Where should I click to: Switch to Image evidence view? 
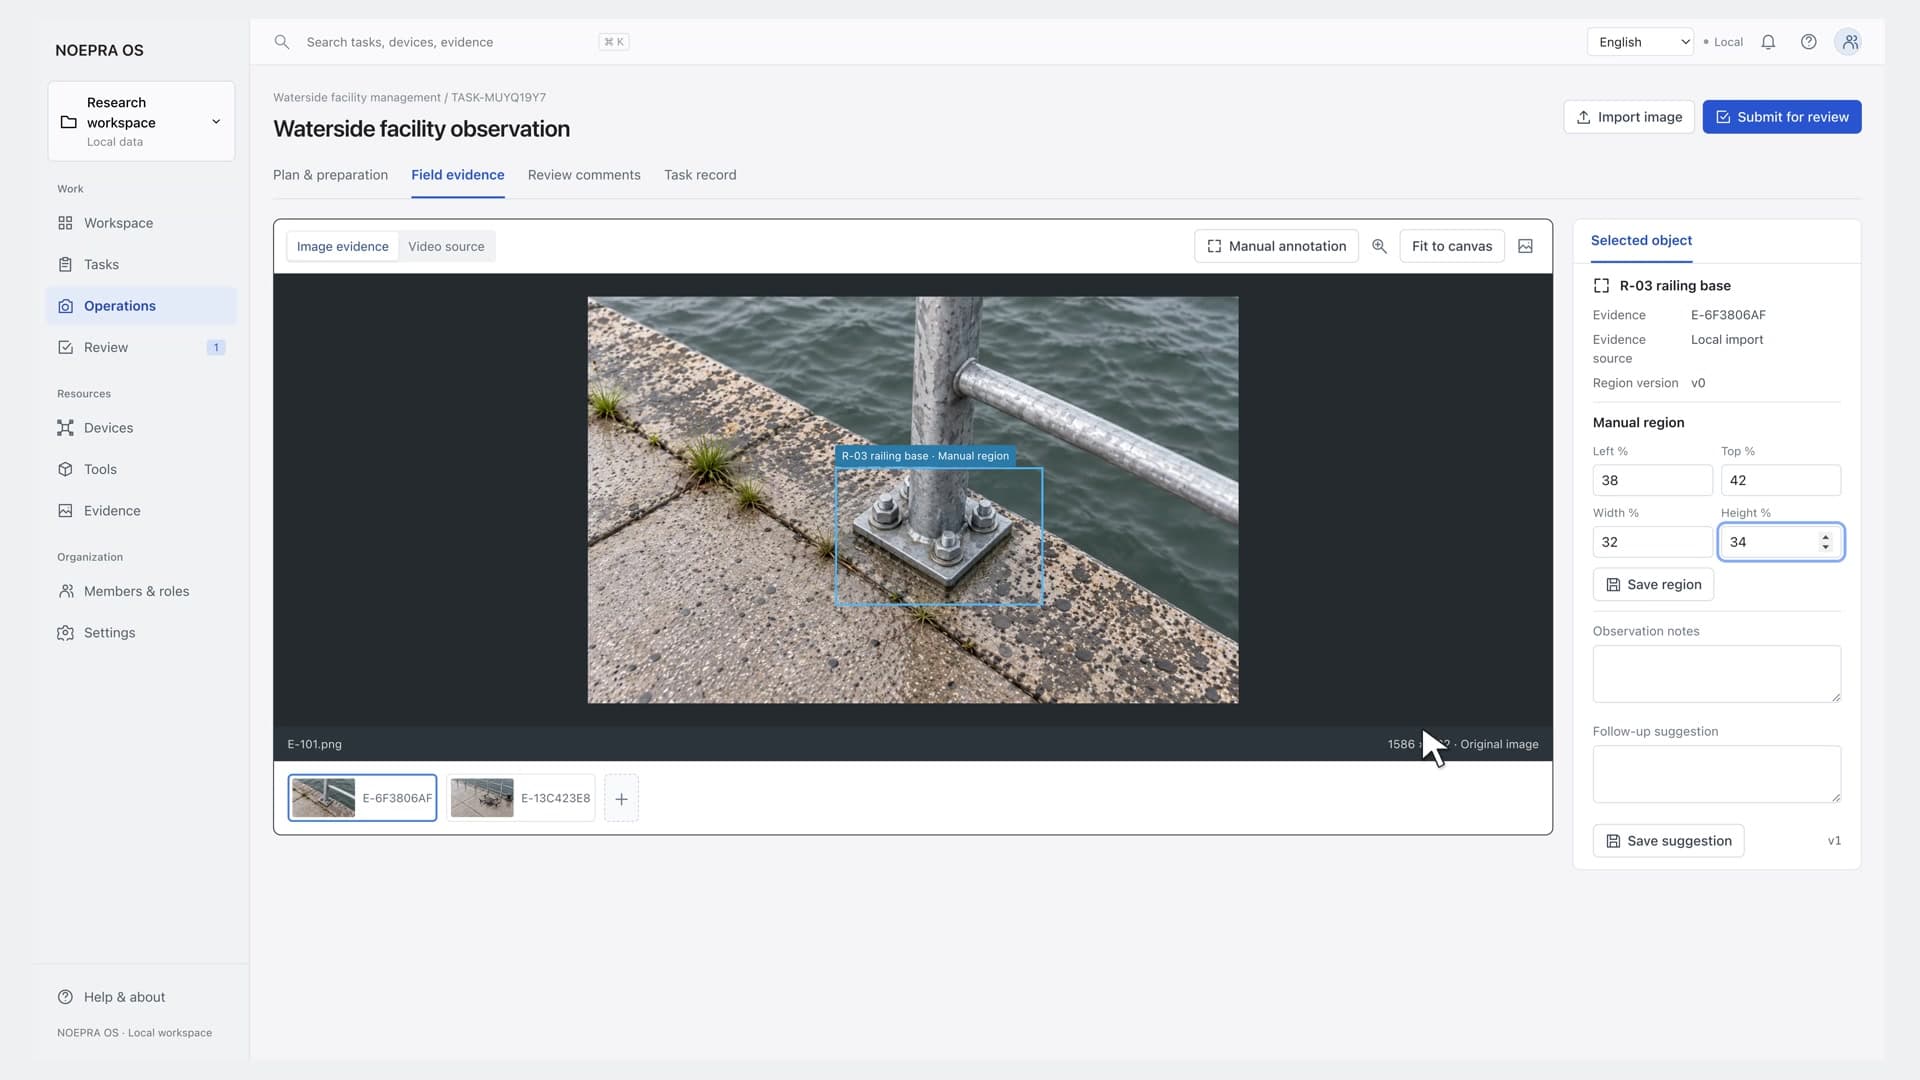(x=342, y=247)
